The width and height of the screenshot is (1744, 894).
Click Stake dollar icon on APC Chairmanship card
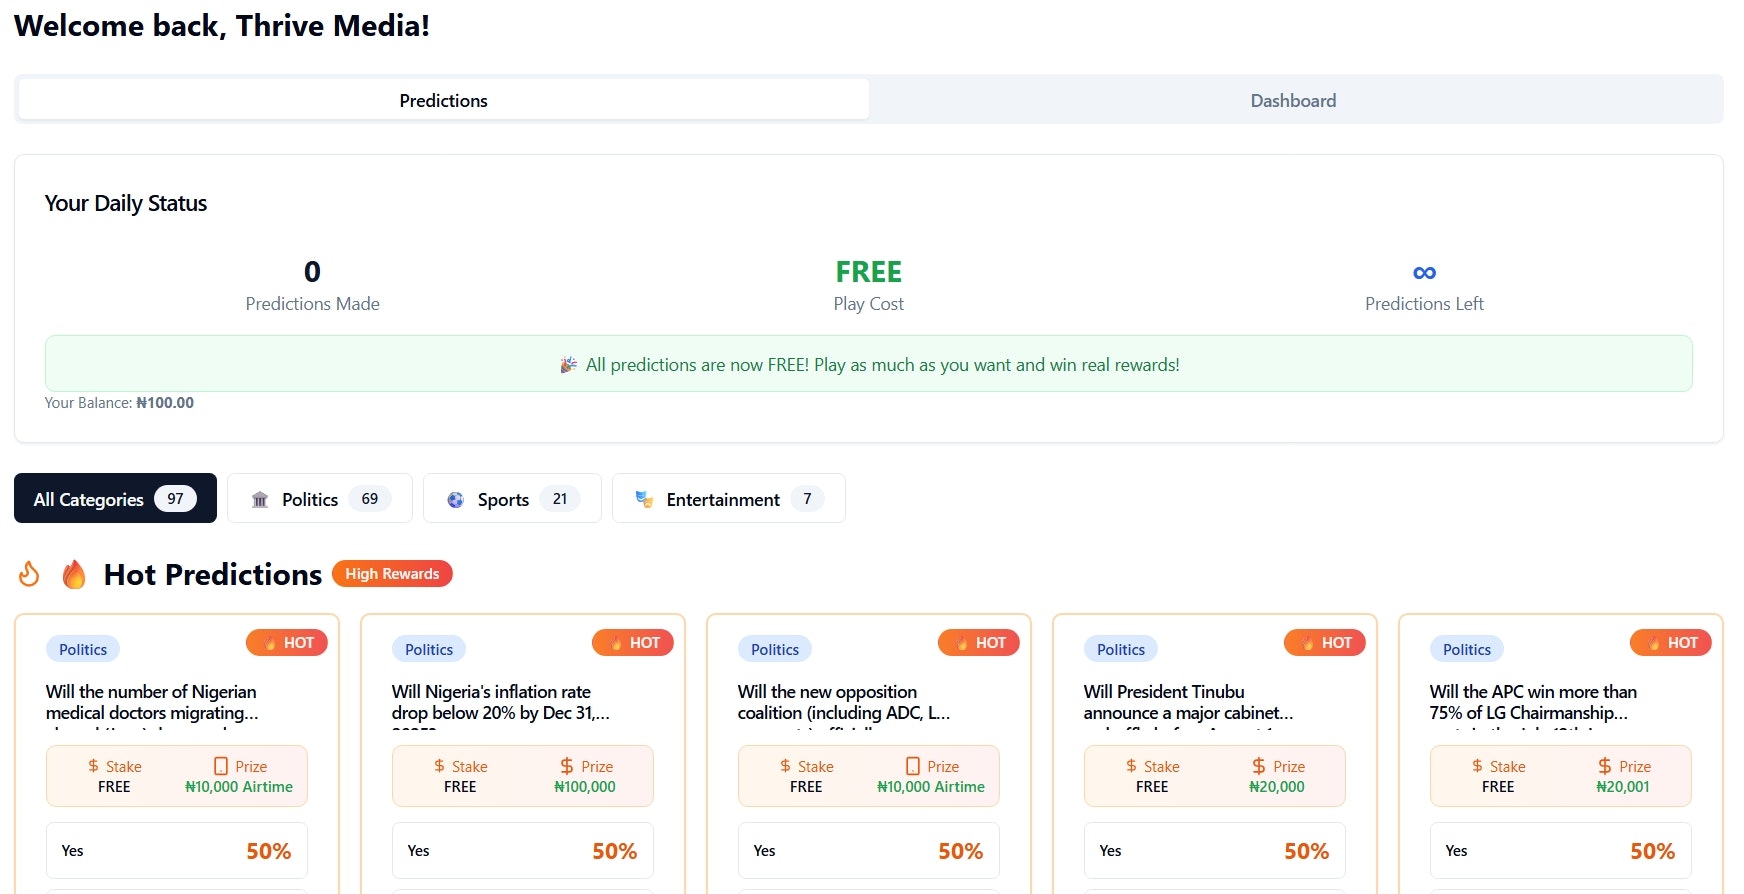point(1477,765)
